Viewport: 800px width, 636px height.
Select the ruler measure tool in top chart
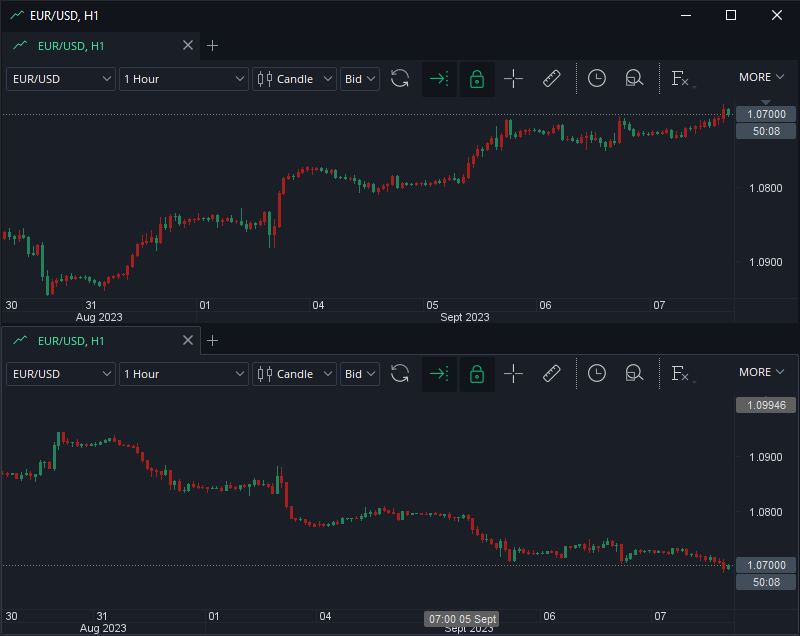pos(552,79)
